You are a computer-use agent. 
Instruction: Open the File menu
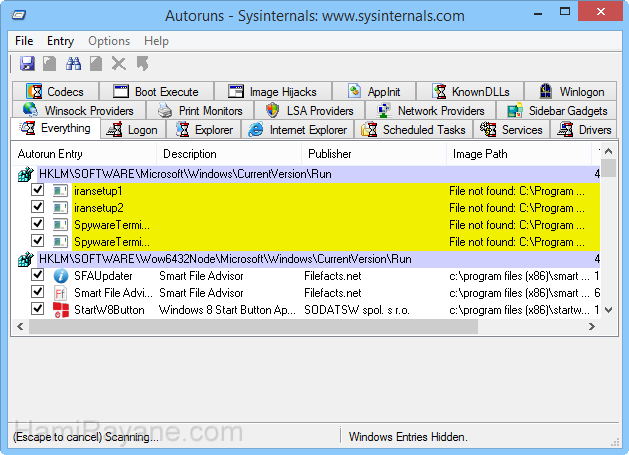tap(24, 41)
